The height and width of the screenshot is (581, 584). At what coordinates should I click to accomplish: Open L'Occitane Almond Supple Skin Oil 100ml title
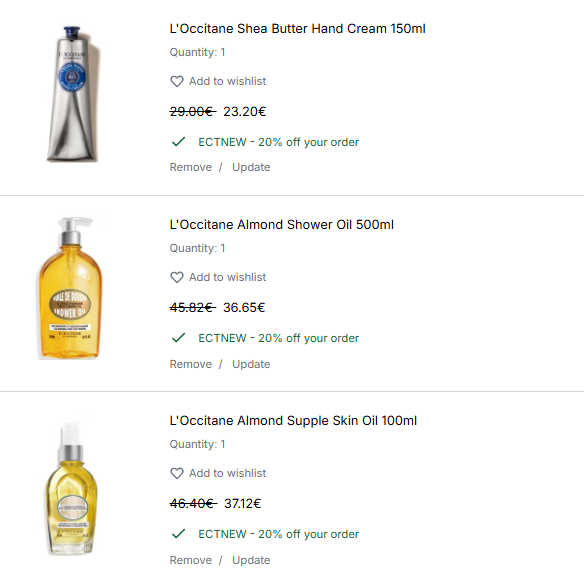point(293,420)
